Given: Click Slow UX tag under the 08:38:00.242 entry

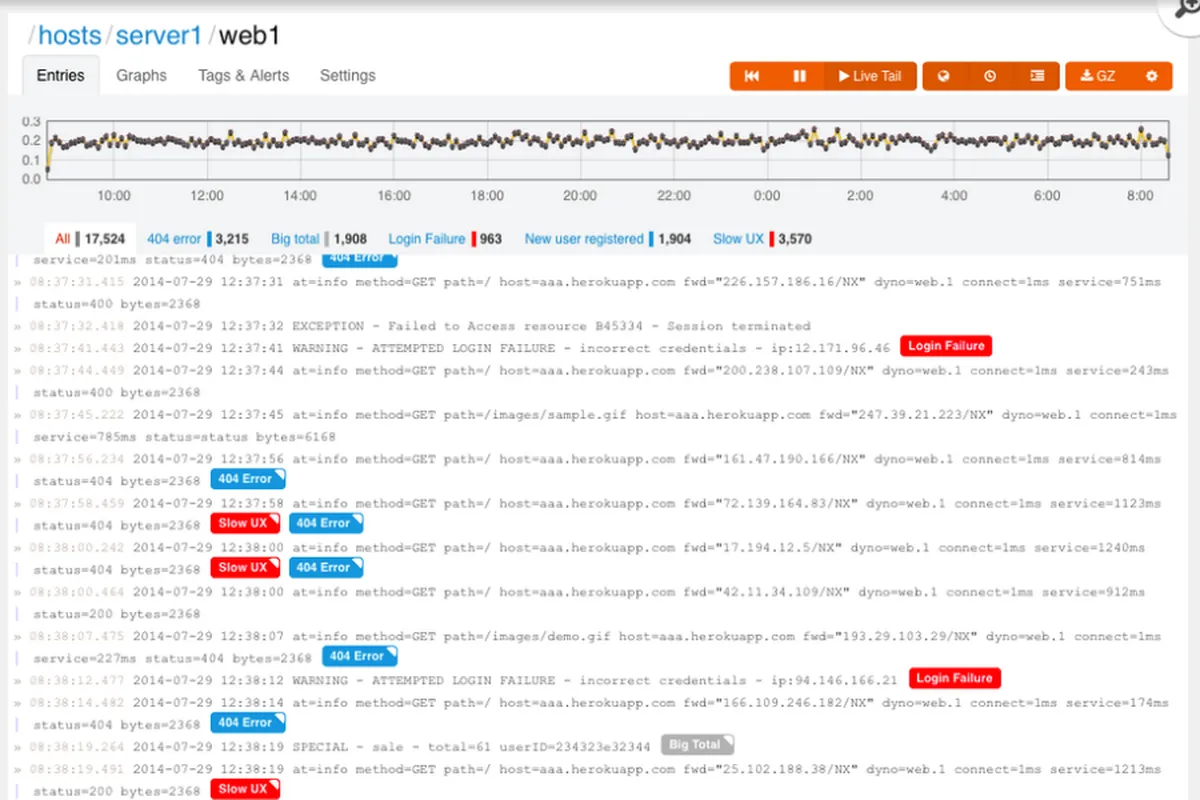Looking at the screenshot, I should (x=246, y=567).
